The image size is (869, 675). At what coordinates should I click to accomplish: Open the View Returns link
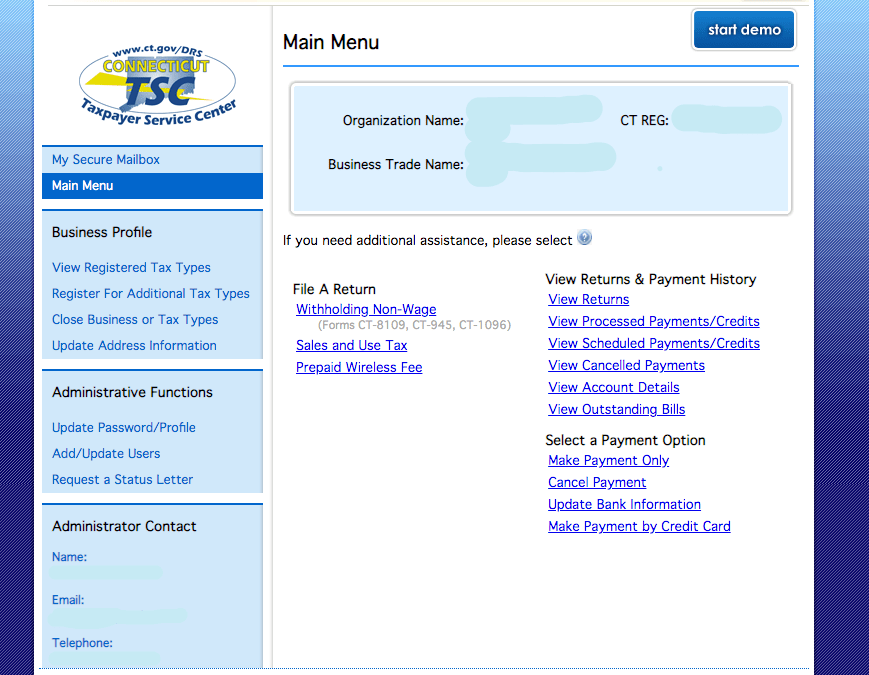point(589,300)
